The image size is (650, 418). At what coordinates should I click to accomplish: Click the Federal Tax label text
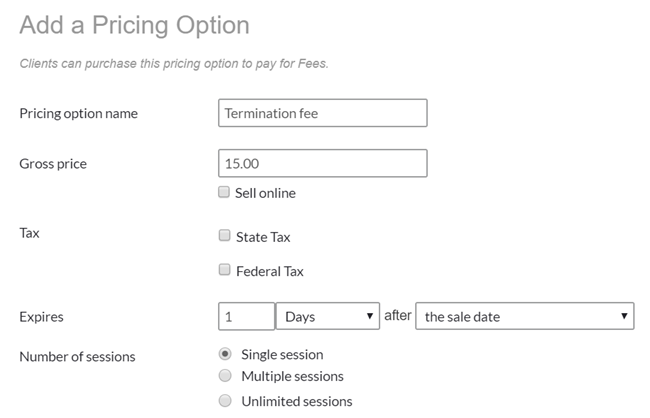click(x=270, y=271)
